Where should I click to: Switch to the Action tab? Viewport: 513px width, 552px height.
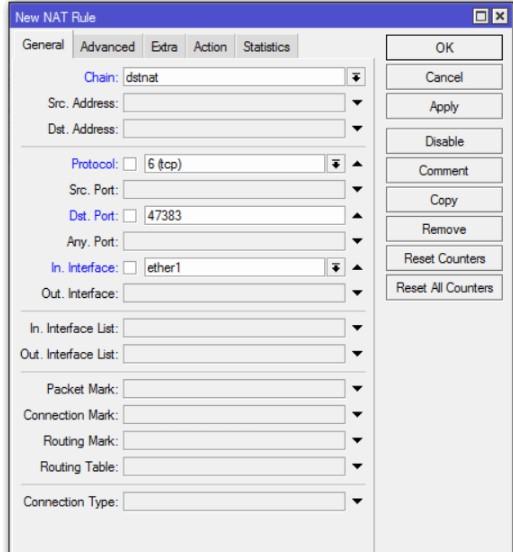(210, 46)
